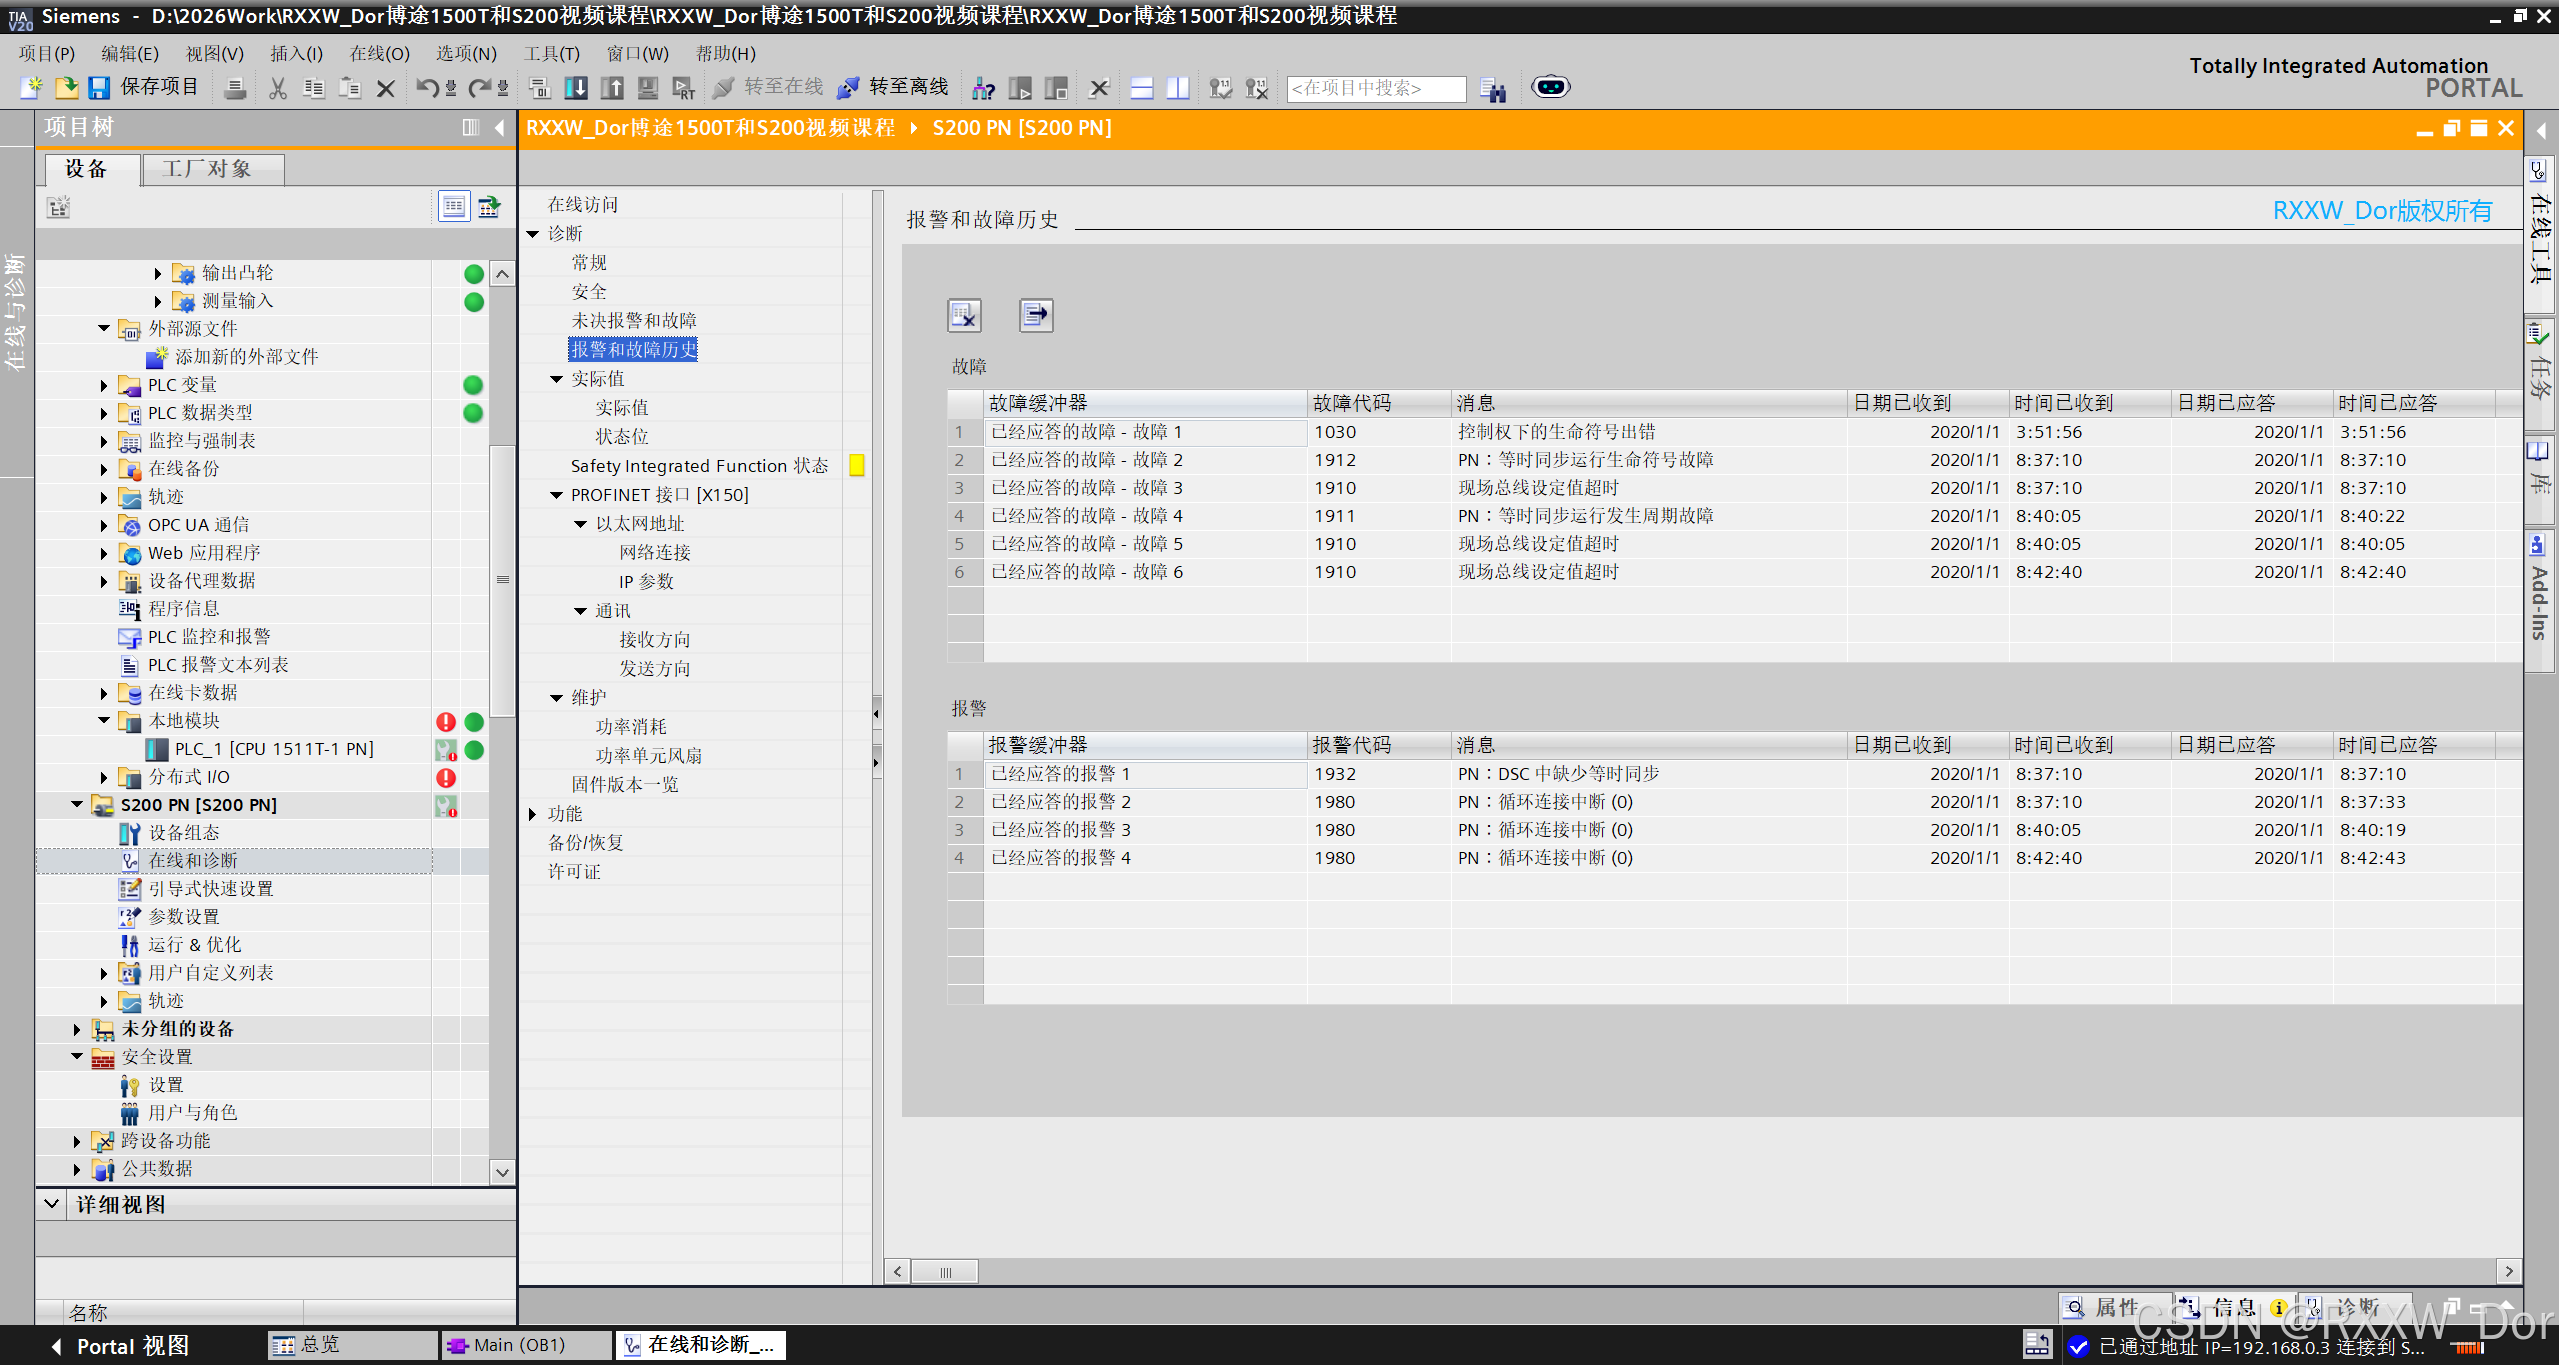Image resolution: width=2559 pixels, height=1365 pixels.
Task: Click the project search input field
Action: [x=1376, y=88]
